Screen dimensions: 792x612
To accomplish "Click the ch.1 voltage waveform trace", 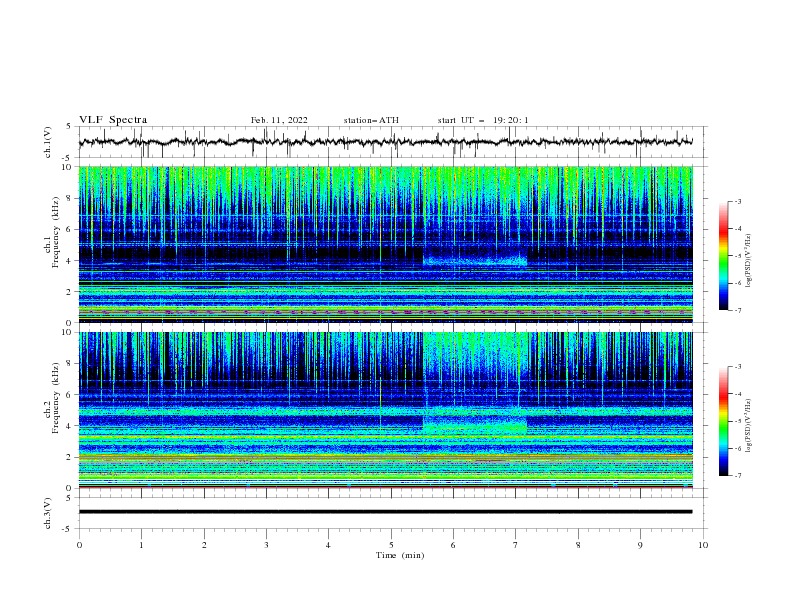I will coord(385,142).
